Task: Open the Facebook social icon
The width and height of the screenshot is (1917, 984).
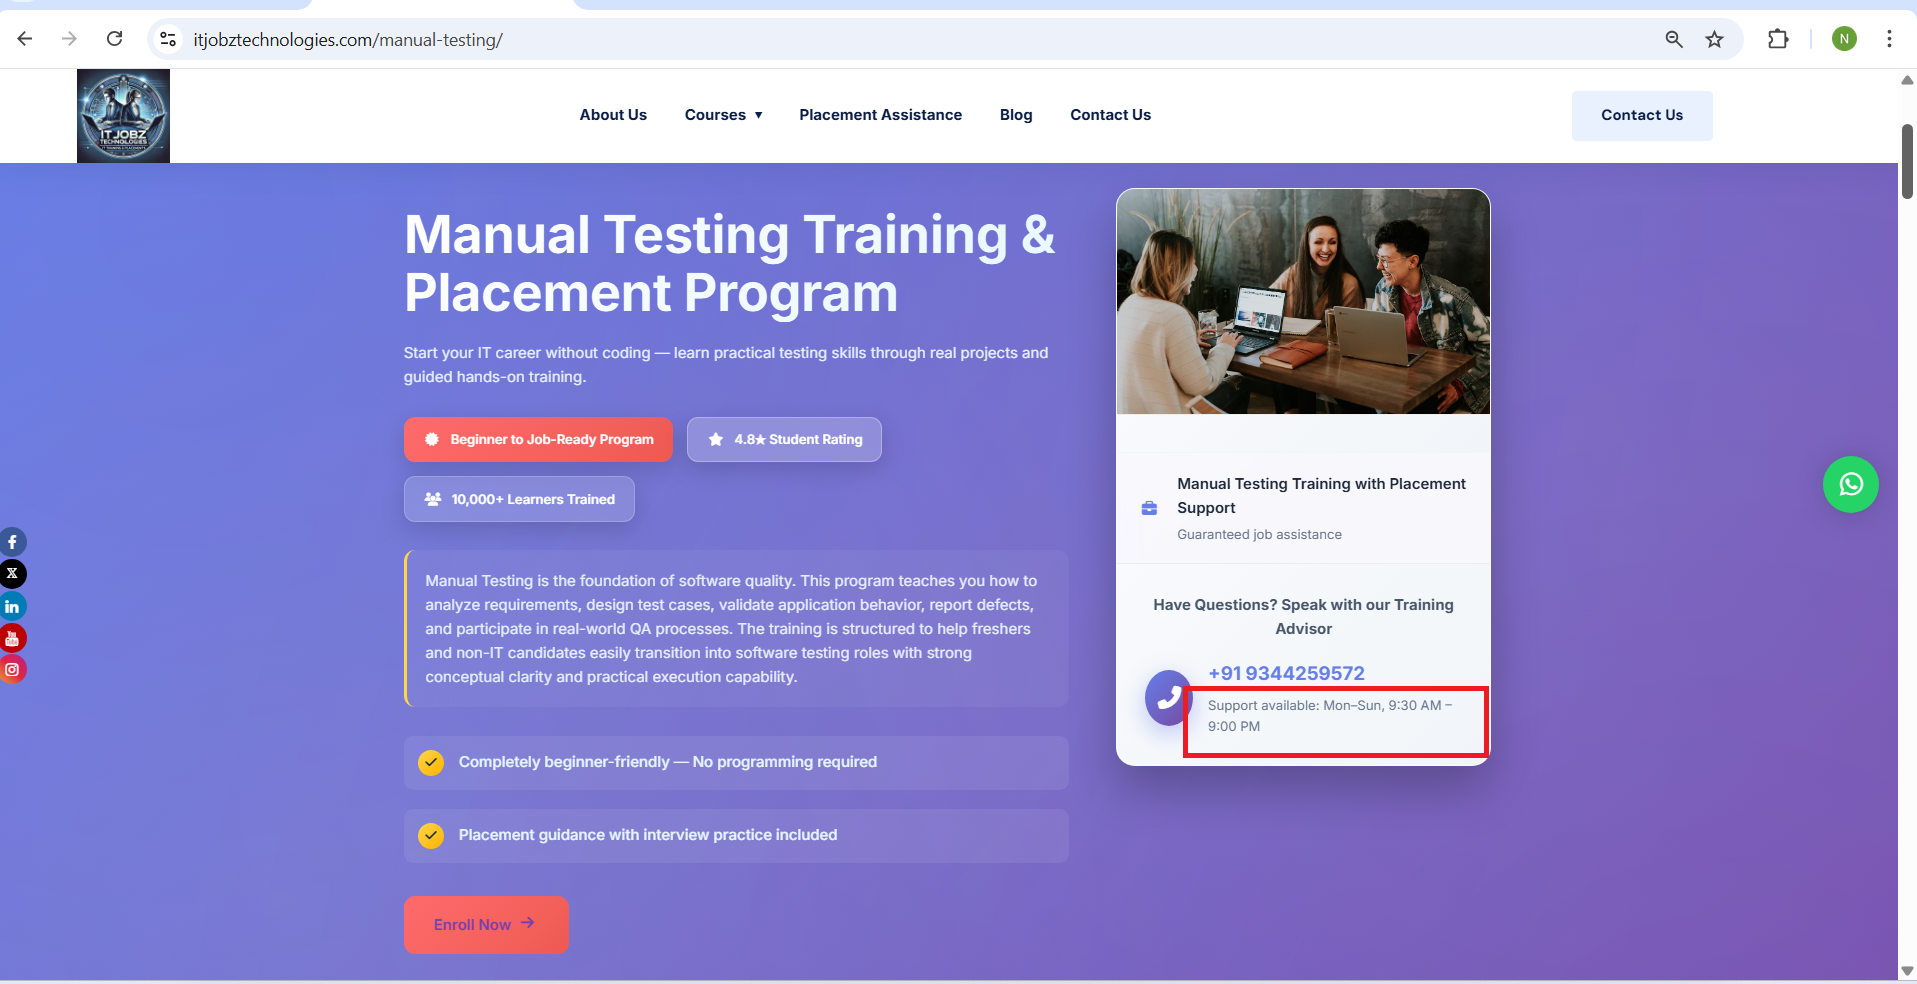Action: click(12, 542)
